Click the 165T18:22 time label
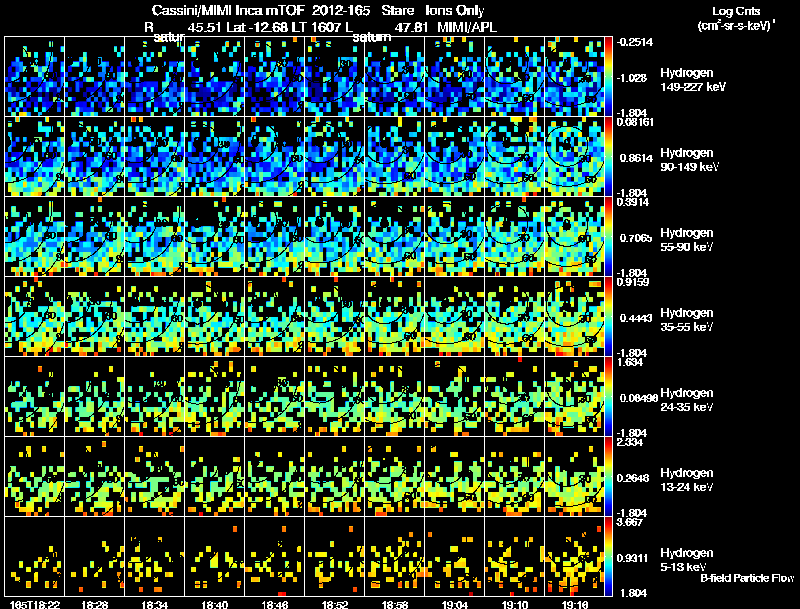The height and width of the screenshot is (609, 800). coord(35,604)
